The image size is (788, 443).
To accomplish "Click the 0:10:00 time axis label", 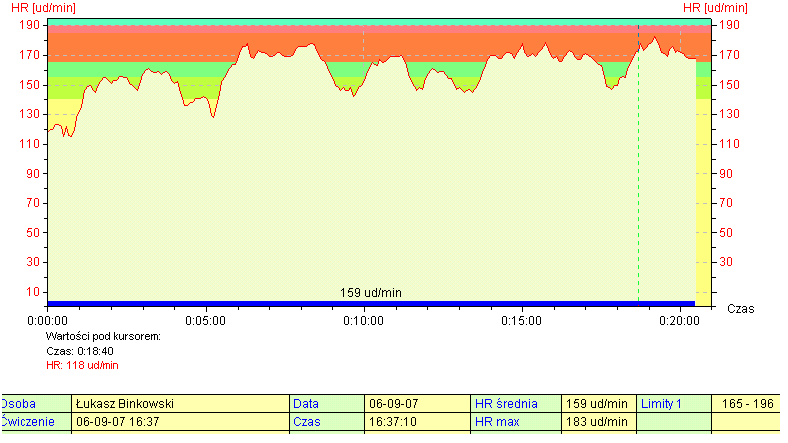I will pyautogui.click(x=363, y=321).
